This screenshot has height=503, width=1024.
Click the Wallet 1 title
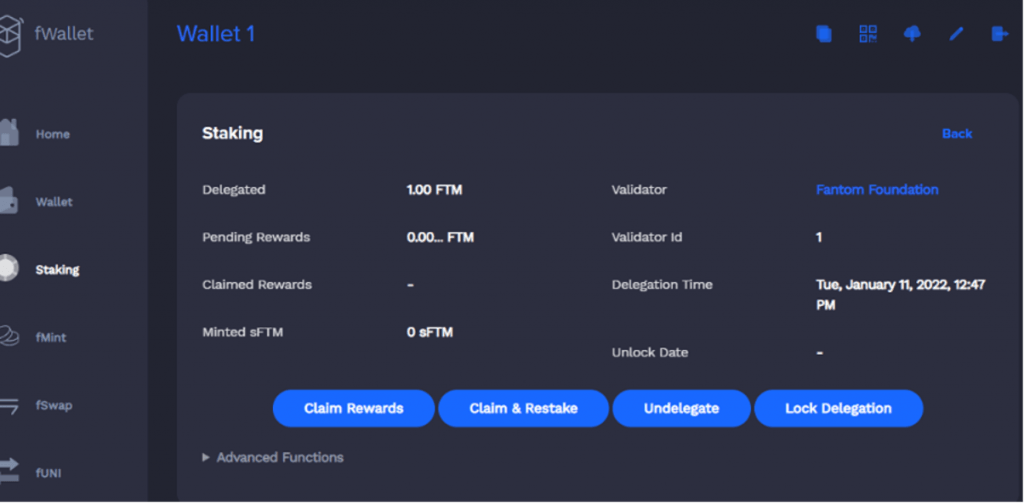(x=216, y=34)
